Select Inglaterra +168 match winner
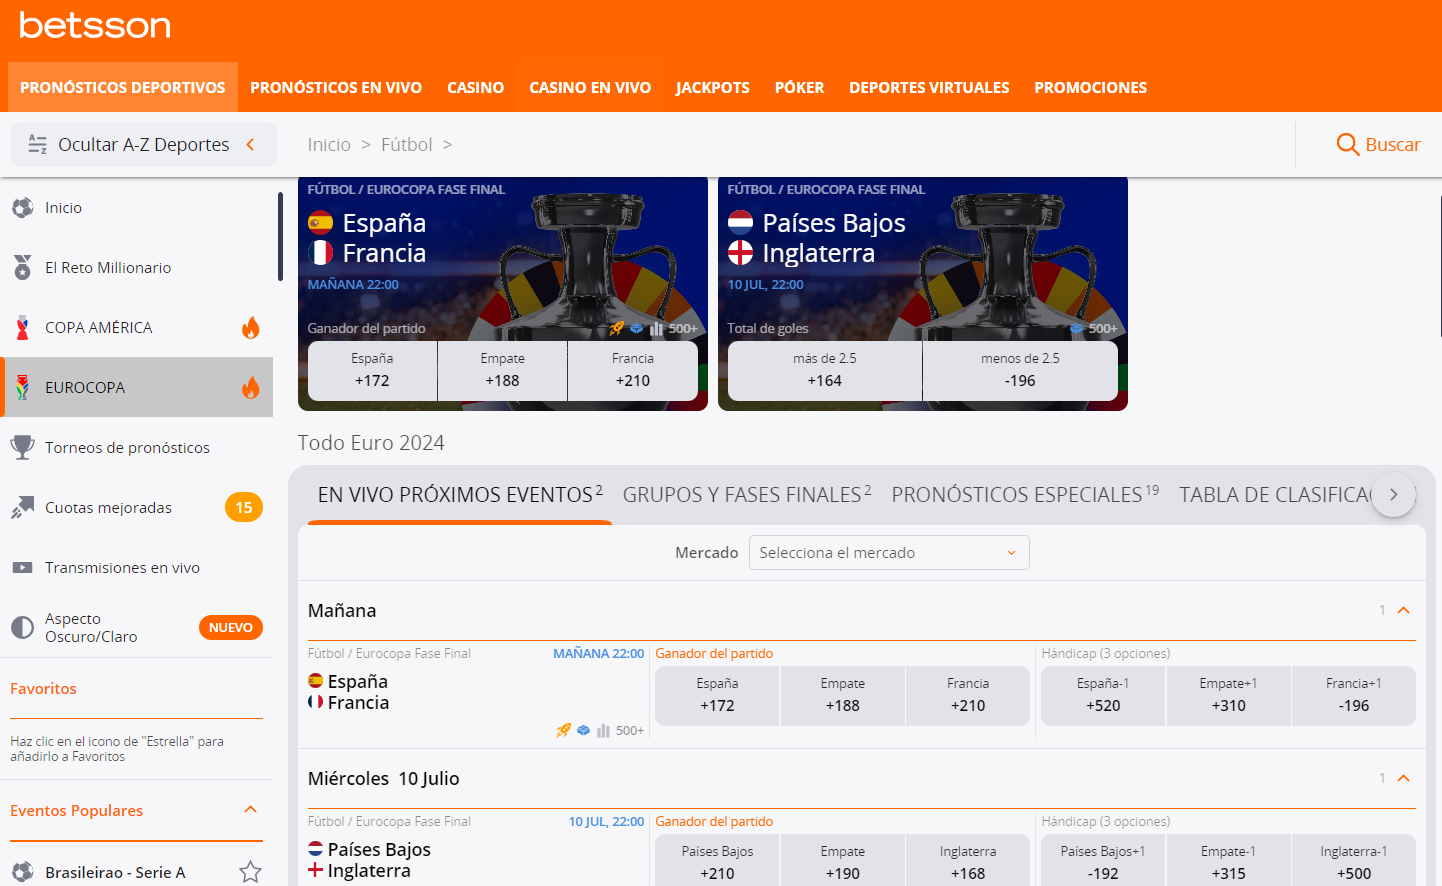The width and height of the screenshot is (1442, 886). (968, 860)
